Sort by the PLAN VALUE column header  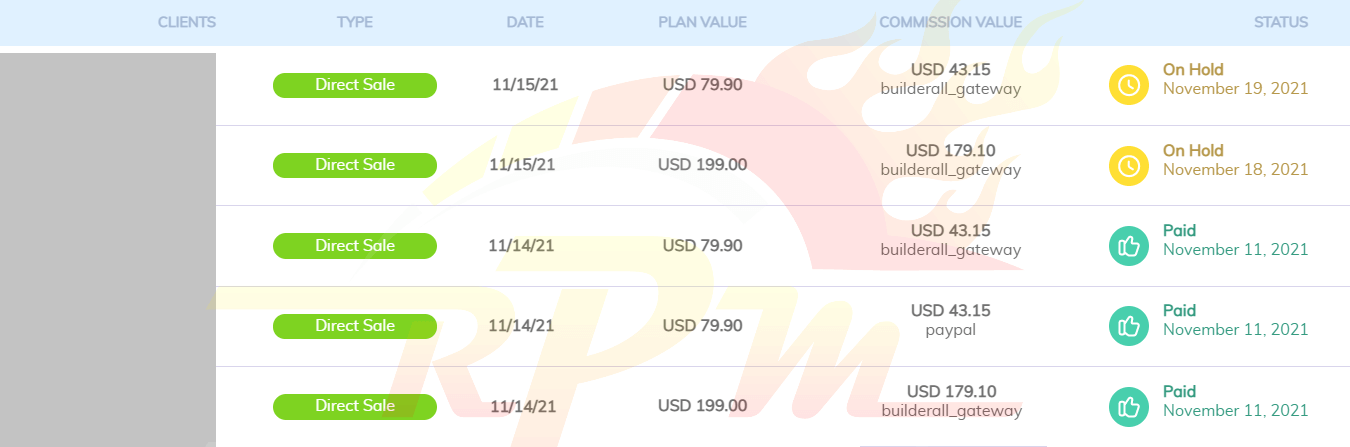702,22
